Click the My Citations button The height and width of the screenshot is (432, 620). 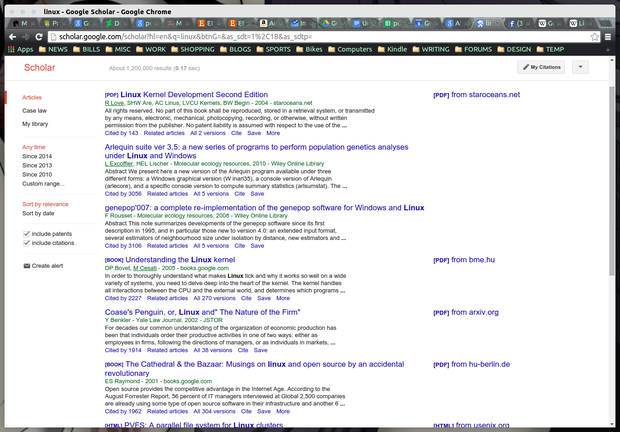coord(541,67)
